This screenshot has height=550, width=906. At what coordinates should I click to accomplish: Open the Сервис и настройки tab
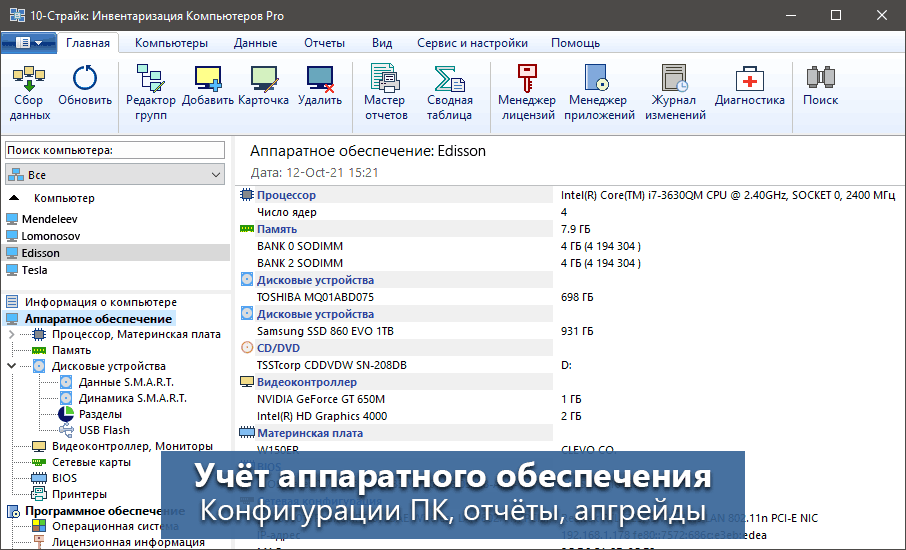coord(472,43)
